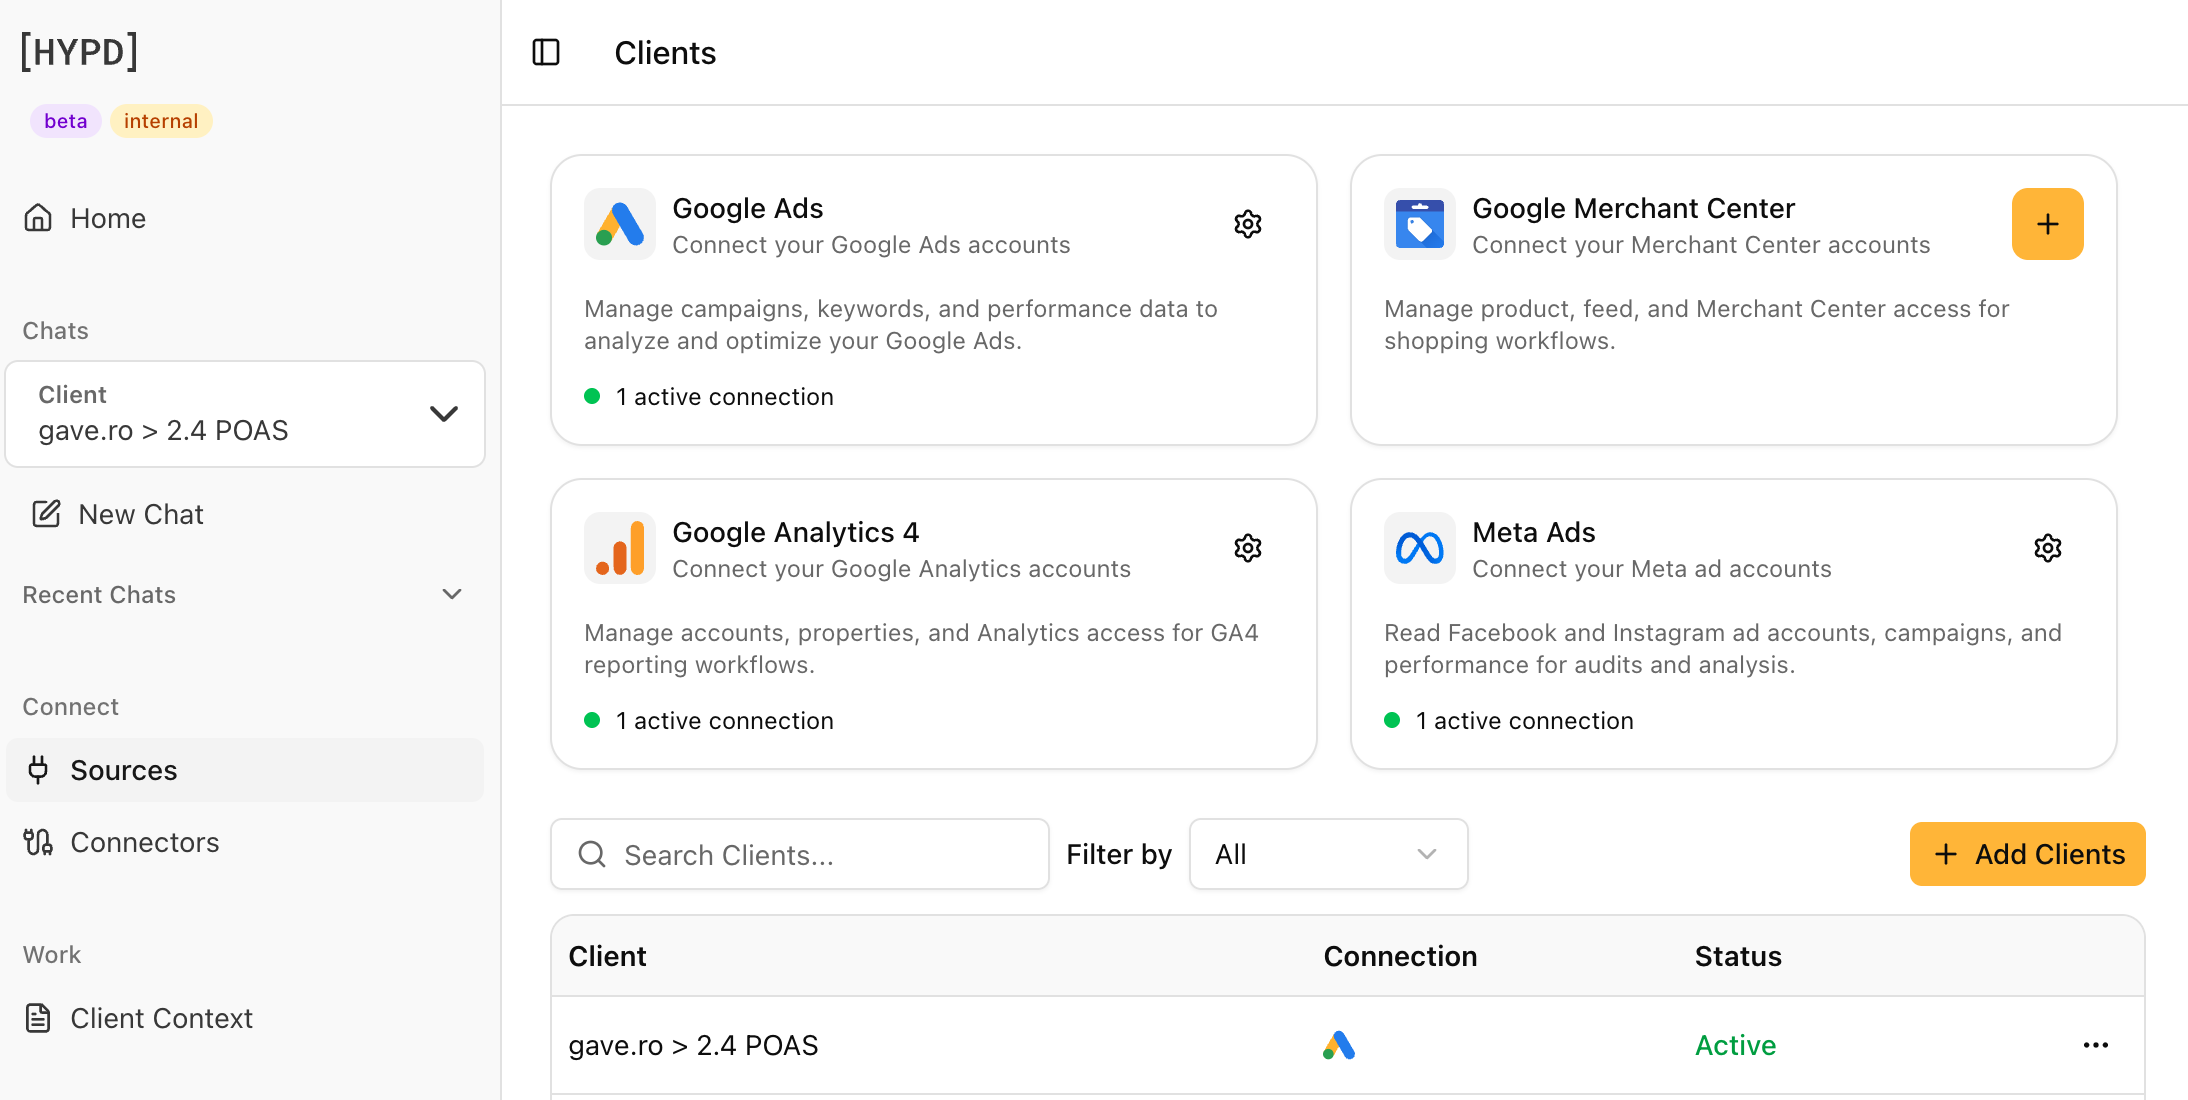Click the Google Ads icon in gave.ro row
Viewport: 2188px width, 1100px height.
[1339, 1045]
